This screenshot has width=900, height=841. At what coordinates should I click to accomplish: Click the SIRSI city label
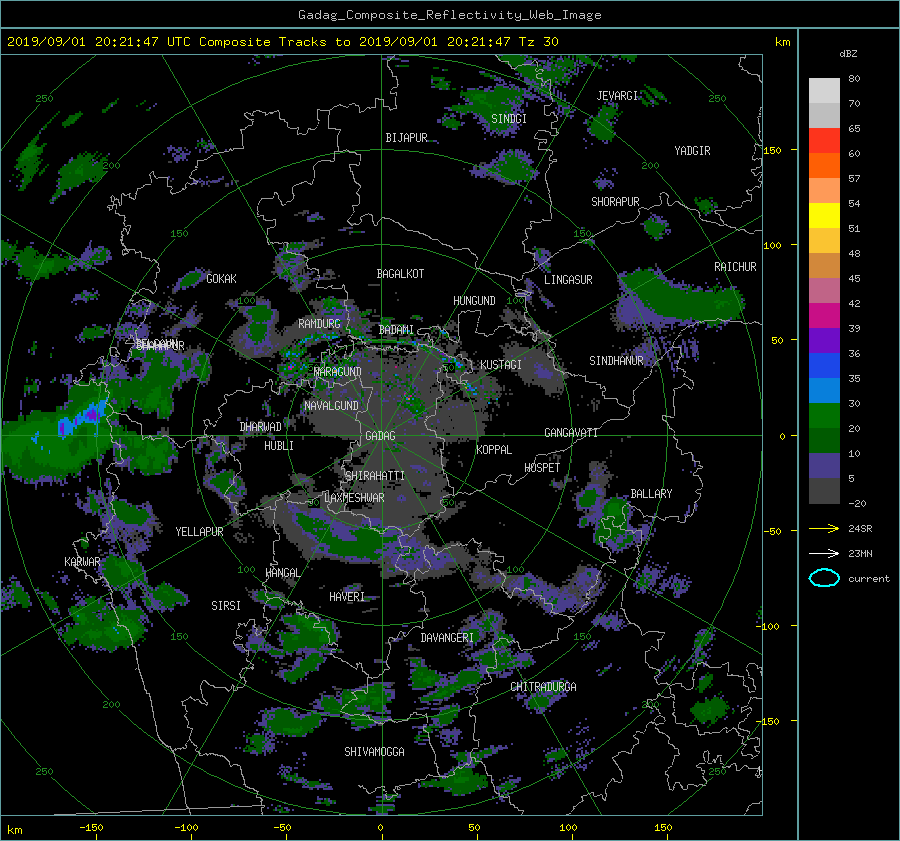click(226, 606)
